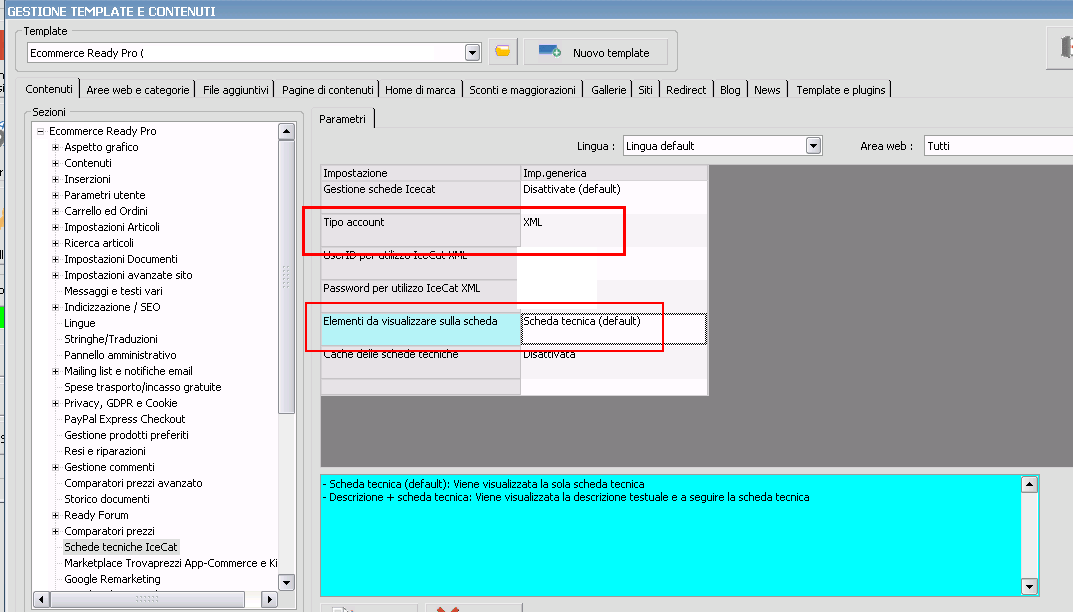
Task: Open the template folder icon button
Action: point(502,52)
